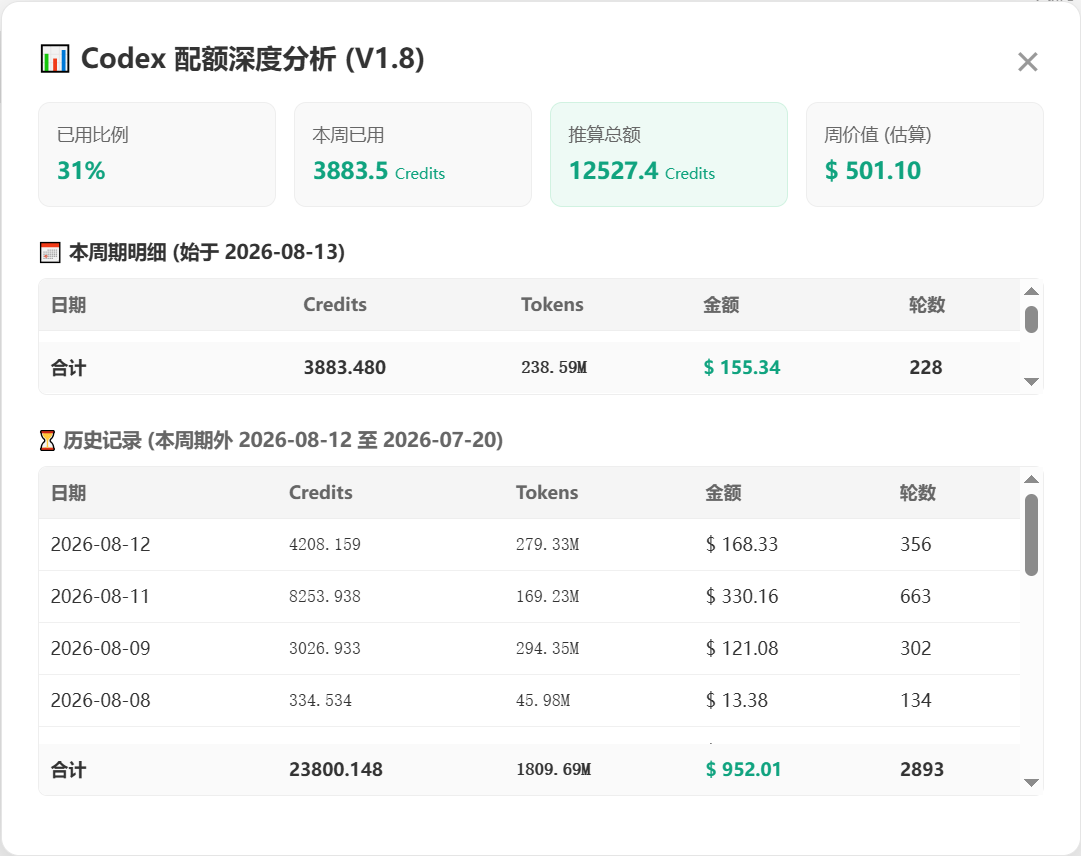Image resolution: width=1081 pixels, height=856 pixels.
Task: Select the 2026-08-11 date cell
Action: 101,596
